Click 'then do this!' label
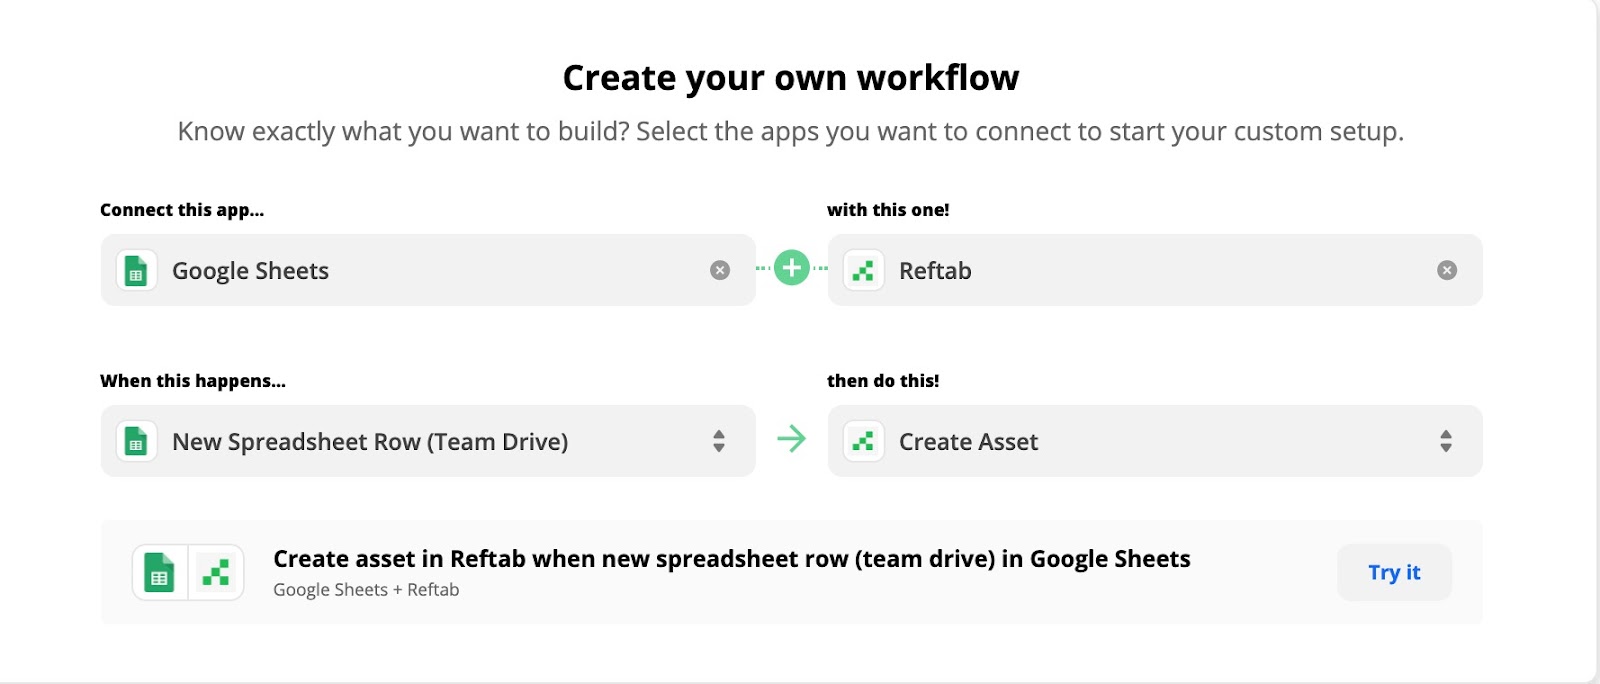The height and width of the screenshot is (684, 1600). (883, 381)
